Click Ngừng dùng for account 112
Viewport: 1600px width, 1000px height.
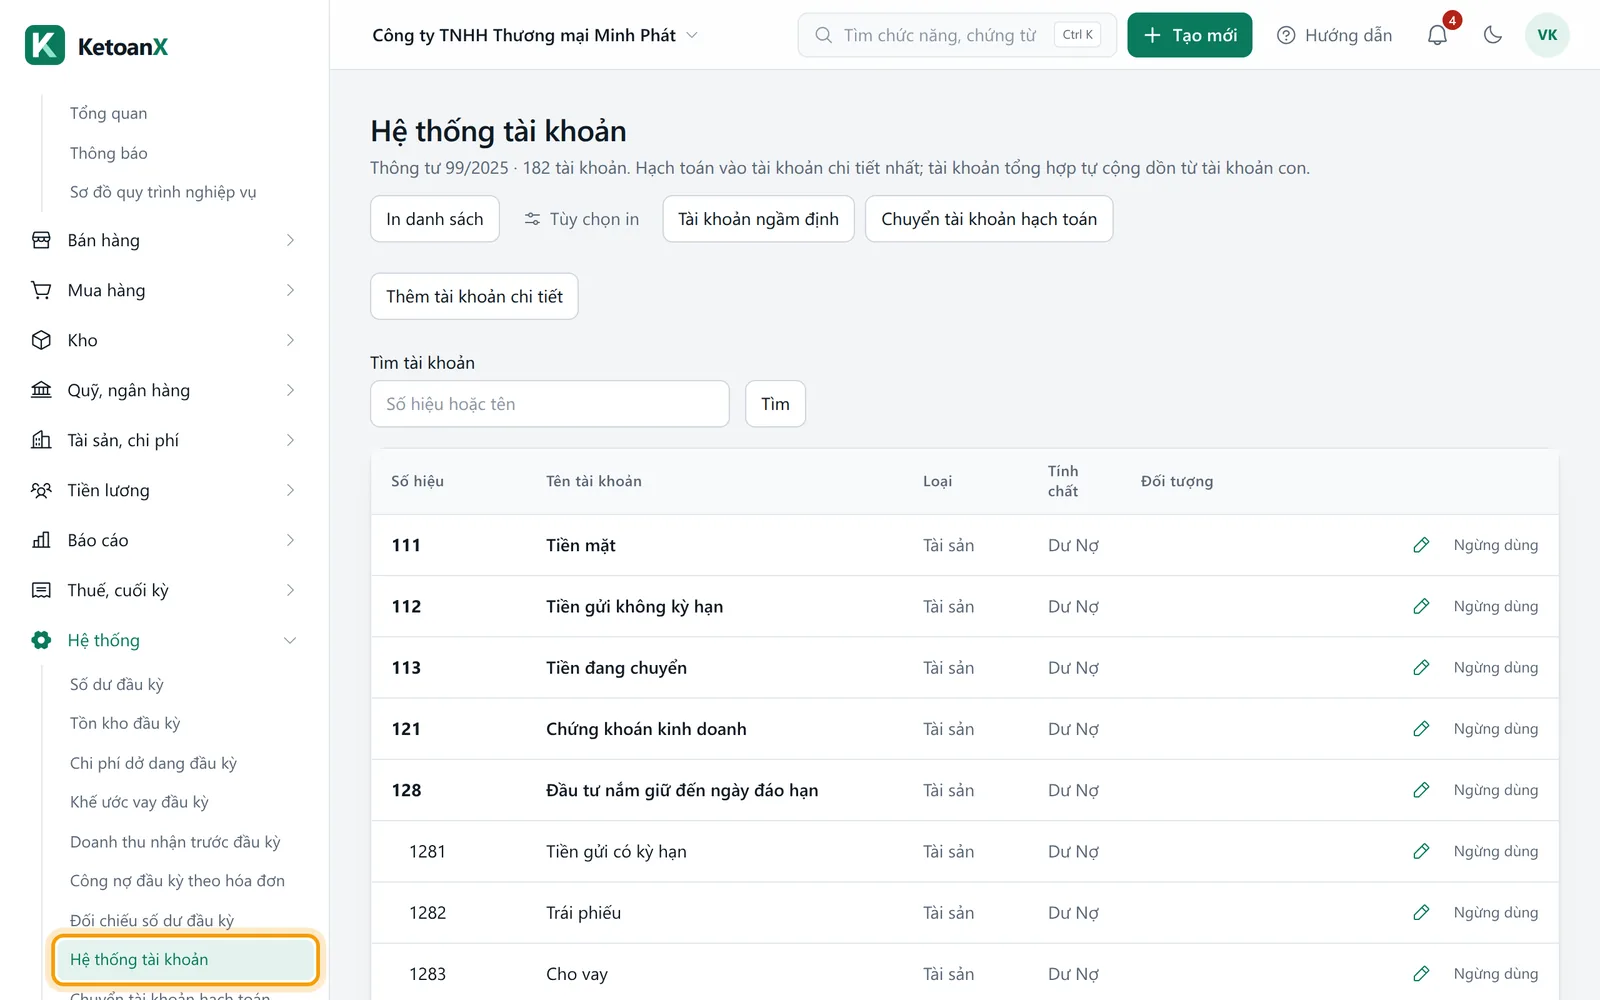[1495, 606]
